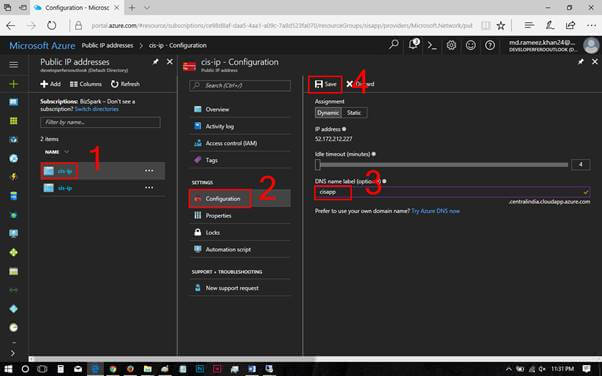Click Save in the configuration toolbar
The image size is (602, 376).
325,84
